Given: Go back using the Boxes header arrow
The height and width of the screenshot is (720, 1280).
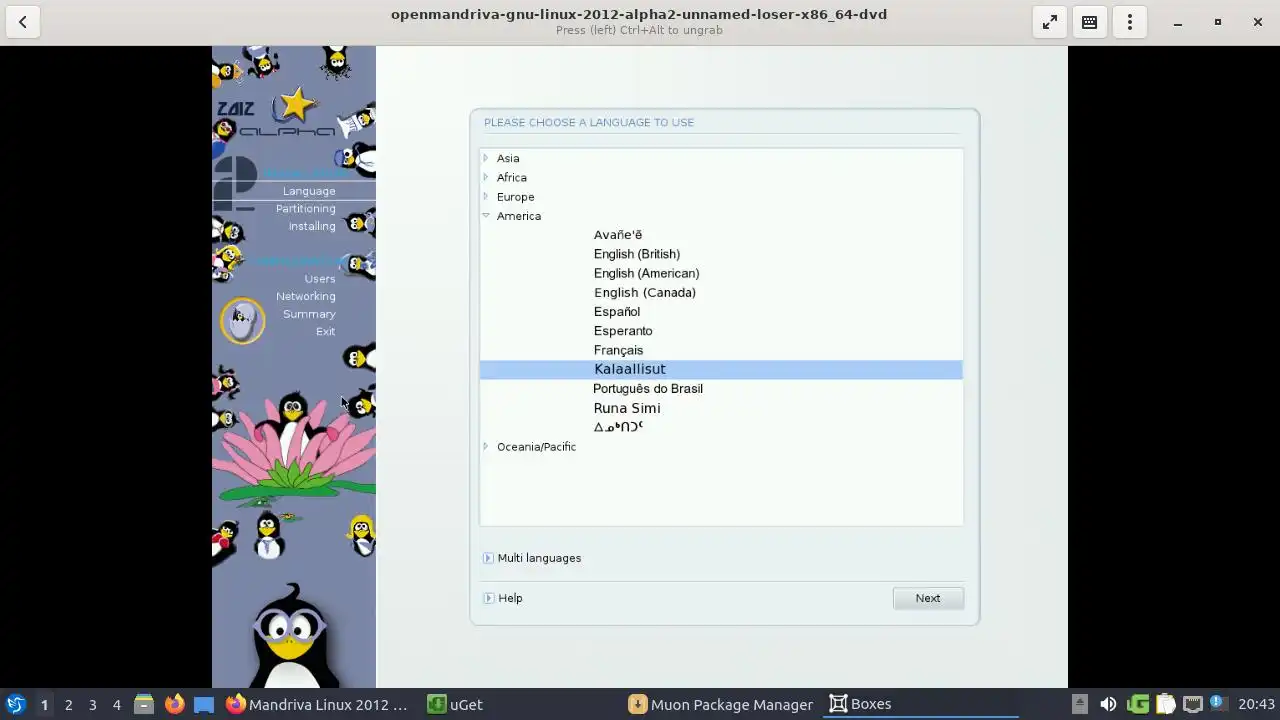Looking at the screenshot, I should pyautogui.click(x=22, y=22).
